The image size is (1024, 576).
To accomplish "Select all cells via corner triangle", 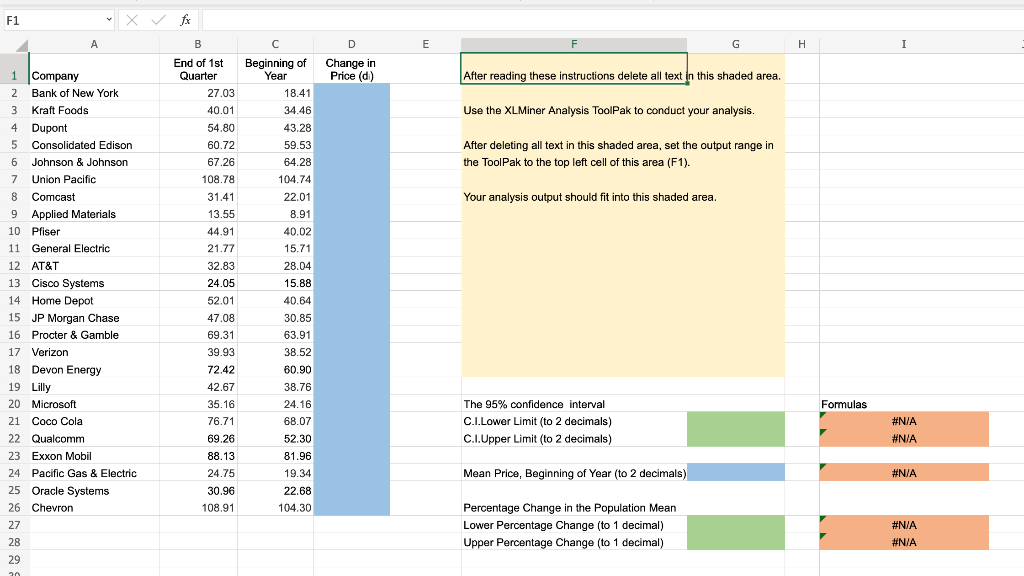I will 21,45.
